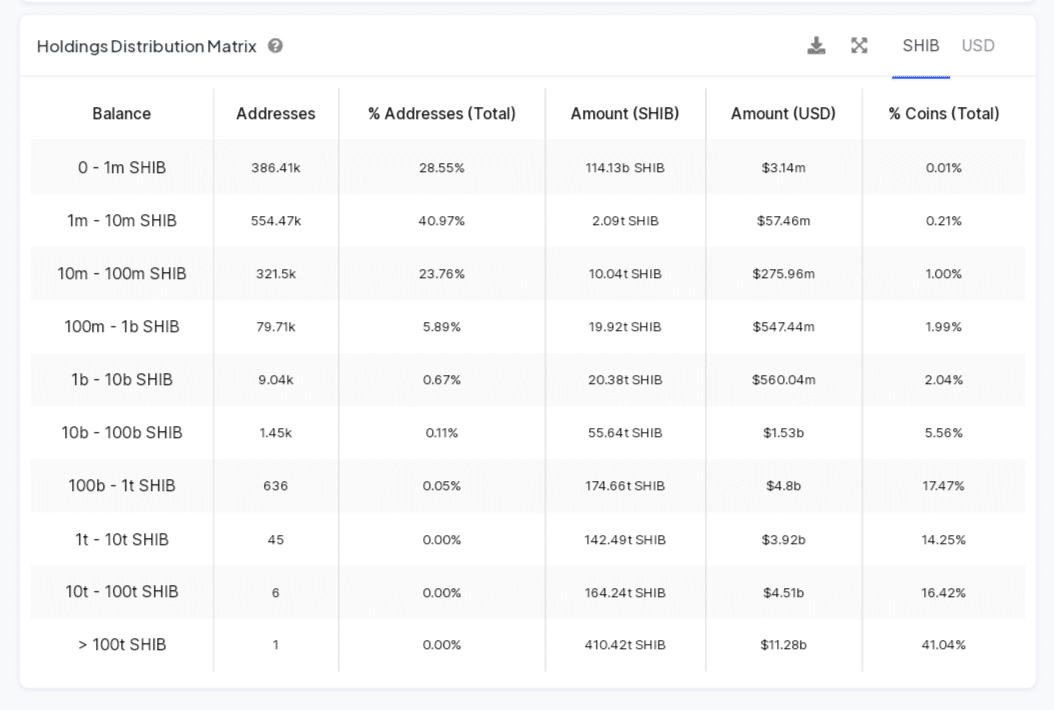The width and height of the screenshot is (1054, 710).
Task: Switch to the SHIB tab
Action: pyautogui.click(x=920, y=46)
